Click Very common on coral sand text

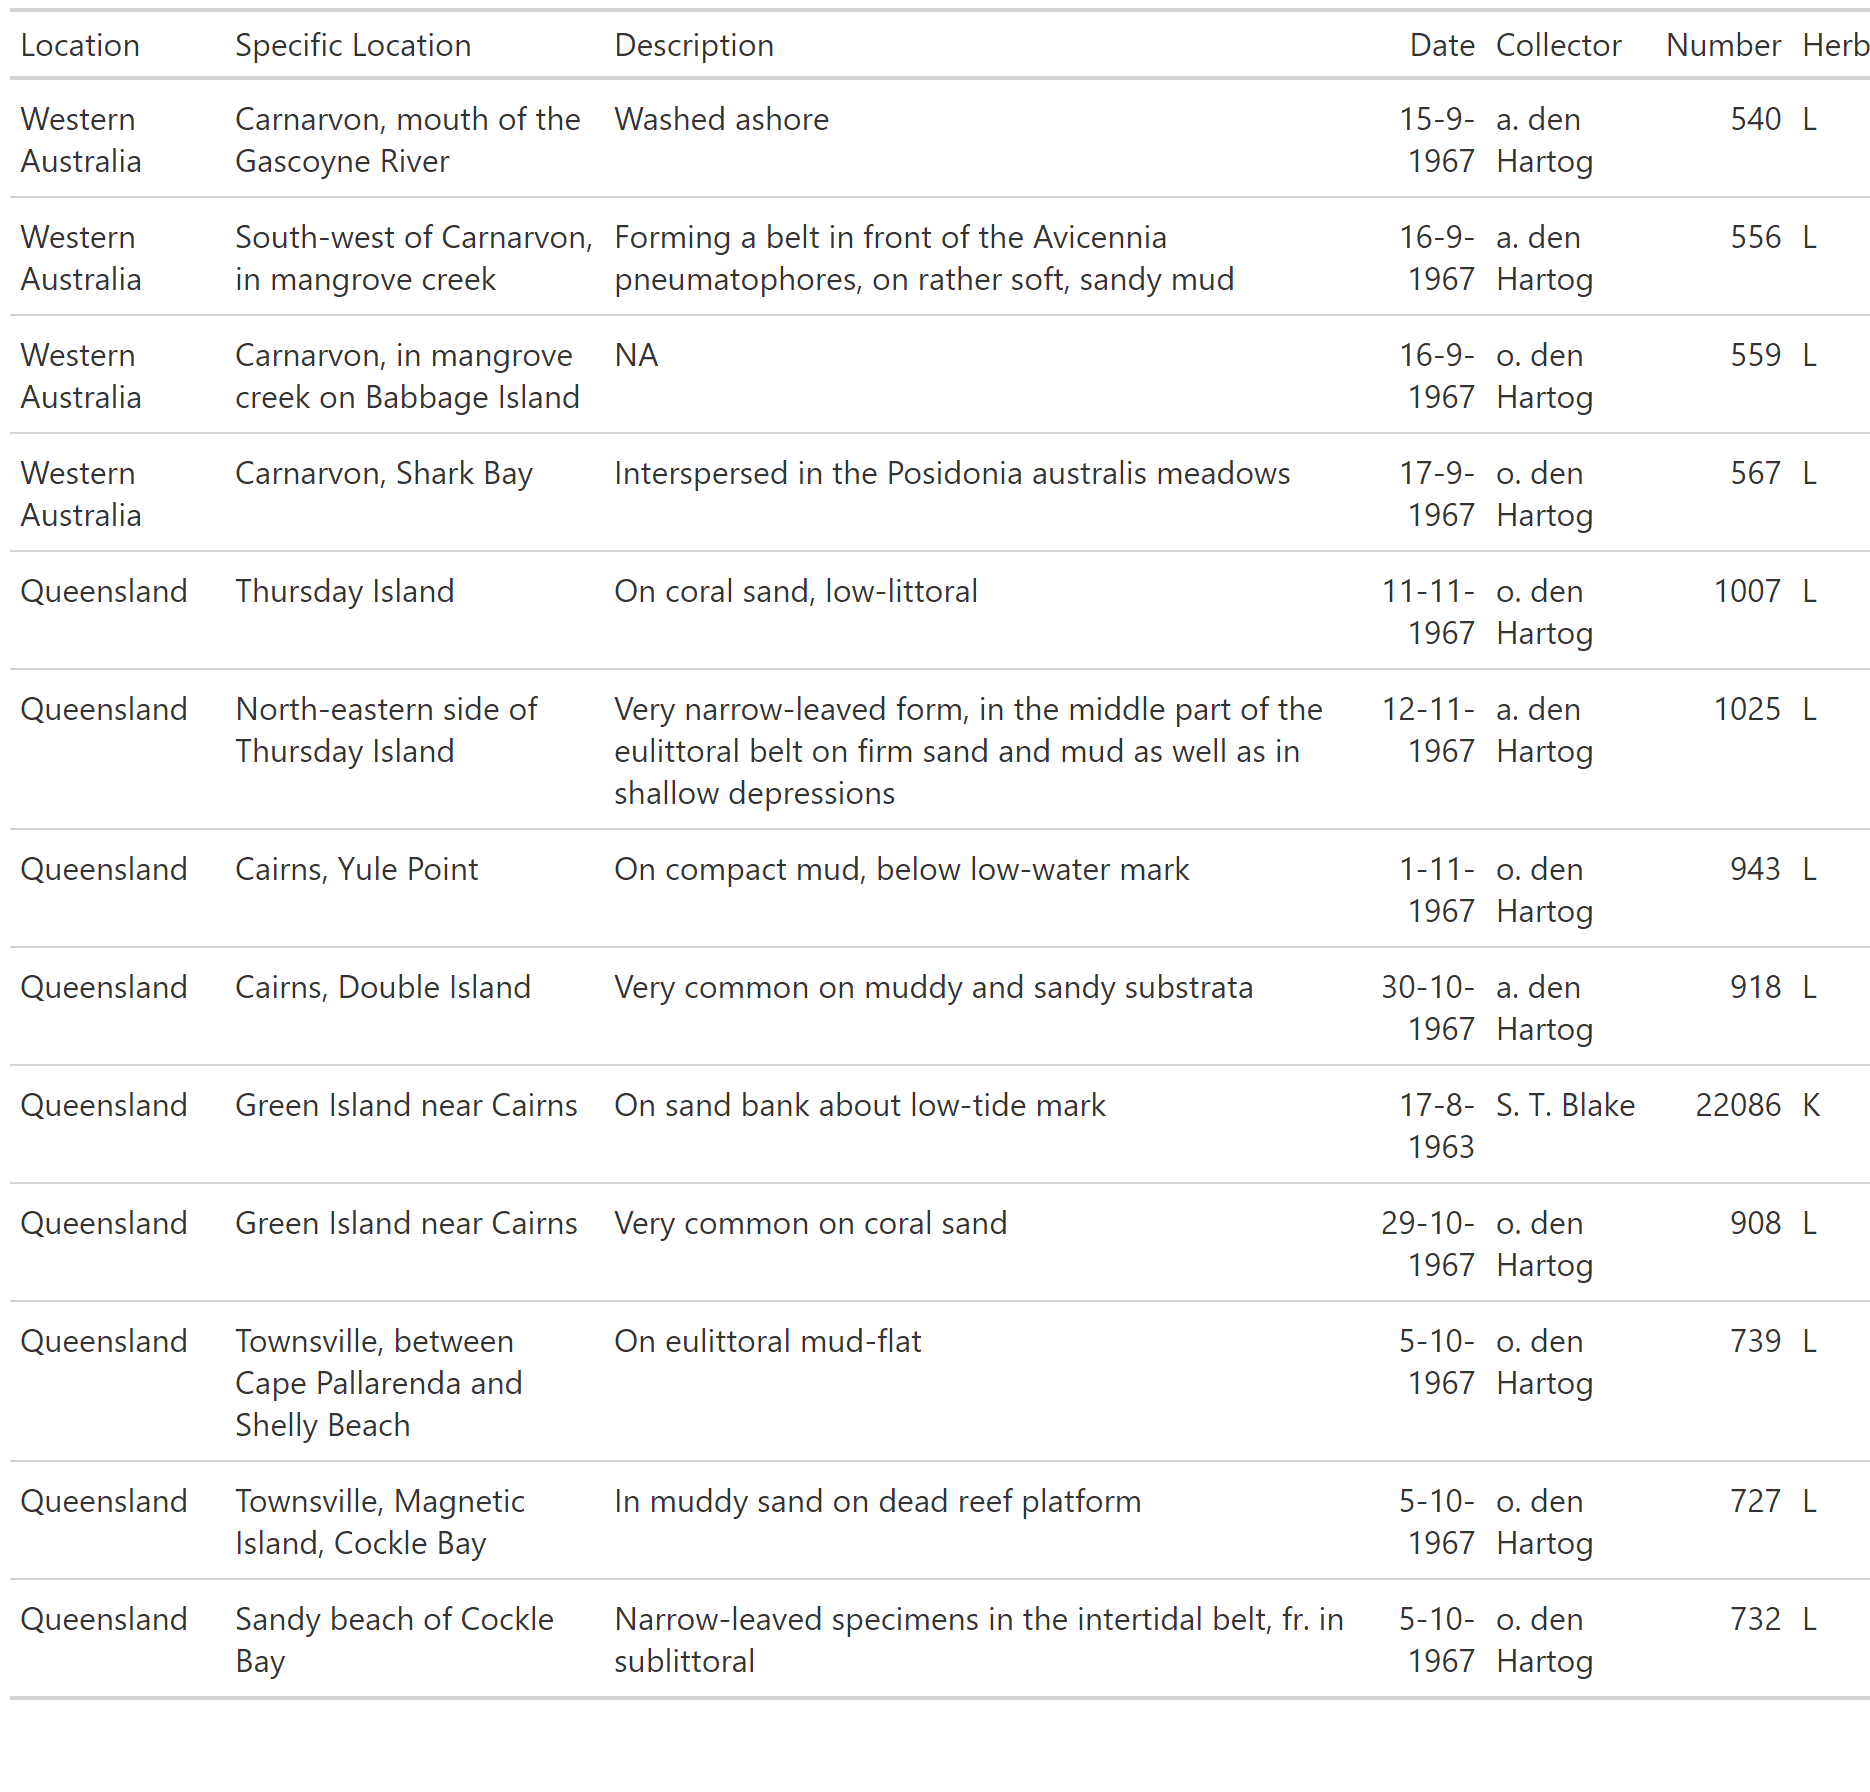click(810, 1223)
